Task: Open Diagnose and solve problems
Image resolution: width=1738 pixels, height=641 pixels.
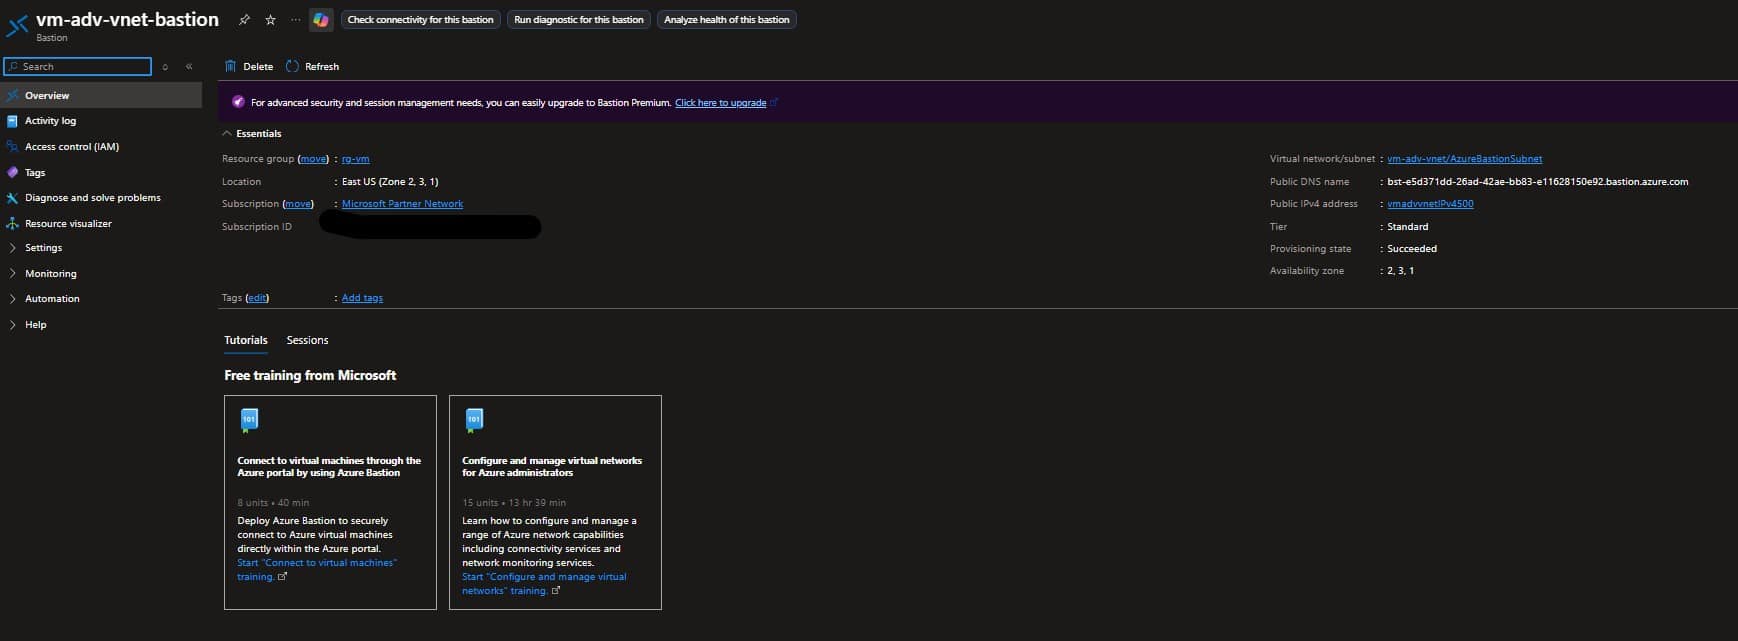Action: click(x=92, y=197)
